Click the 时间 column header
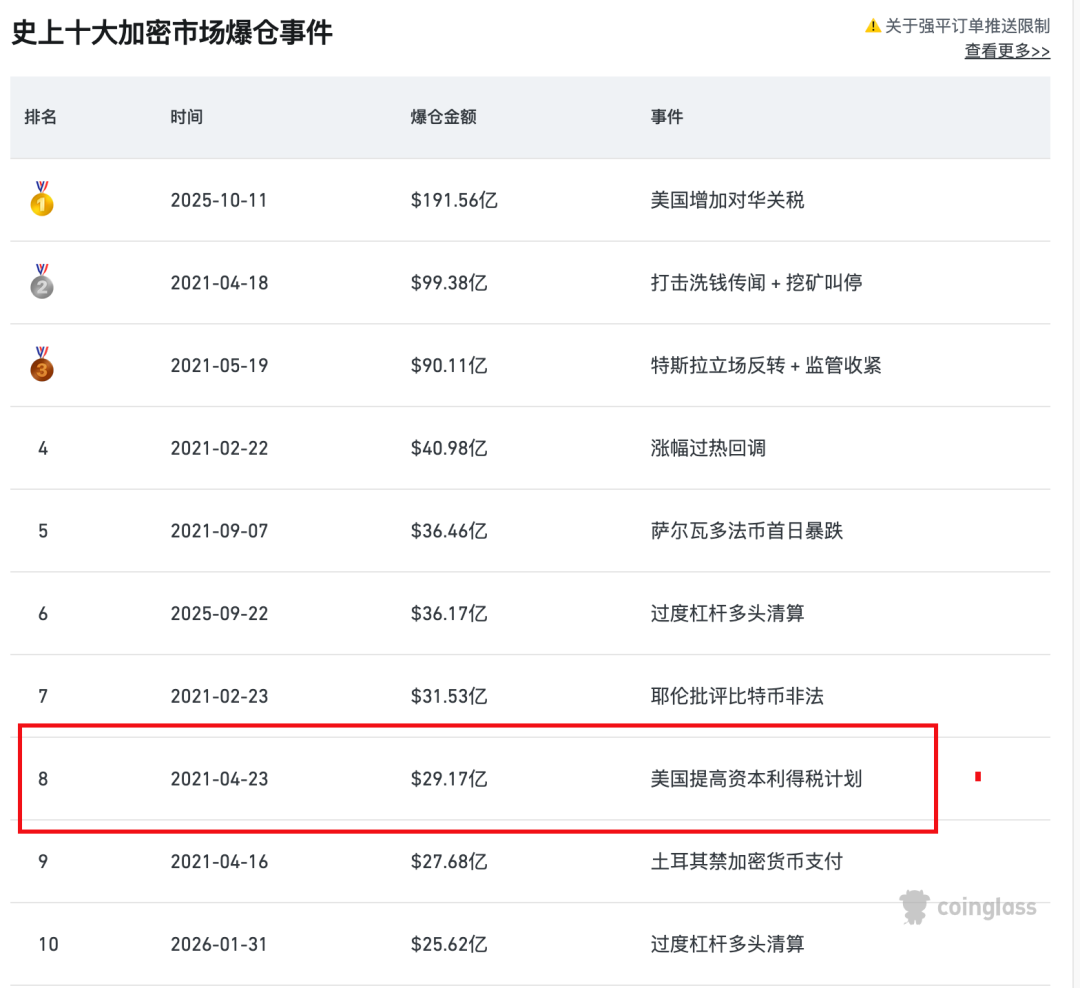The height and width of the screenshot is (988, 1080). (x=187, y=117)
